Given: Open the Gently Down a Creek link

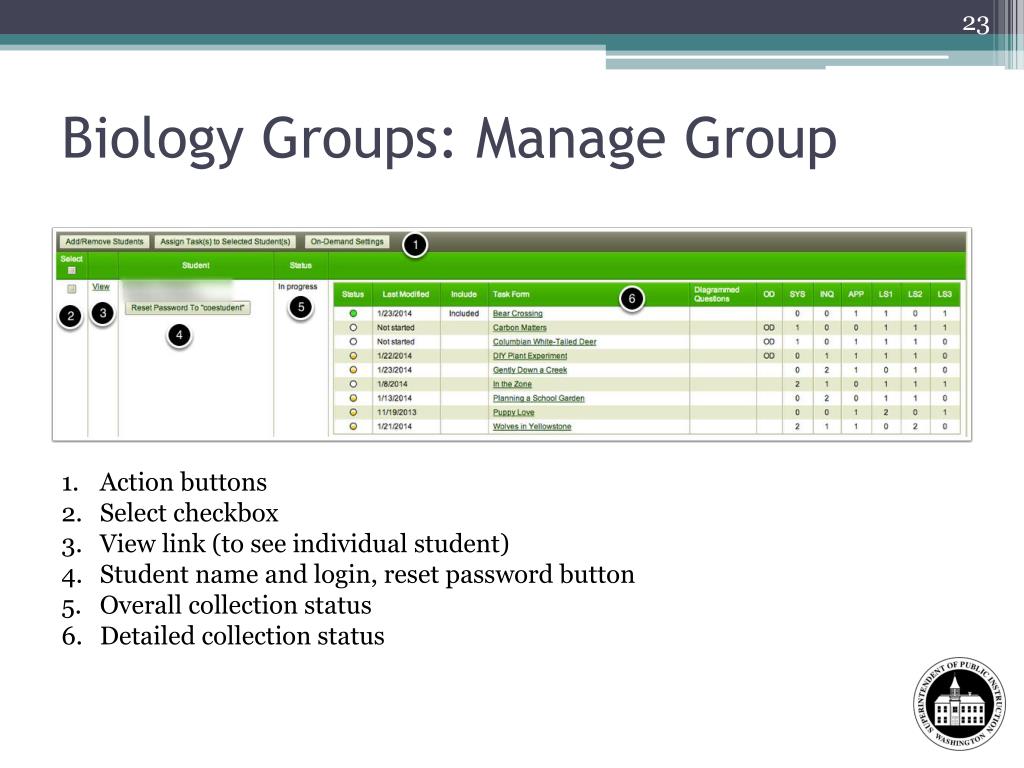Looking at the screenshot, I should [x=530, y=370].
